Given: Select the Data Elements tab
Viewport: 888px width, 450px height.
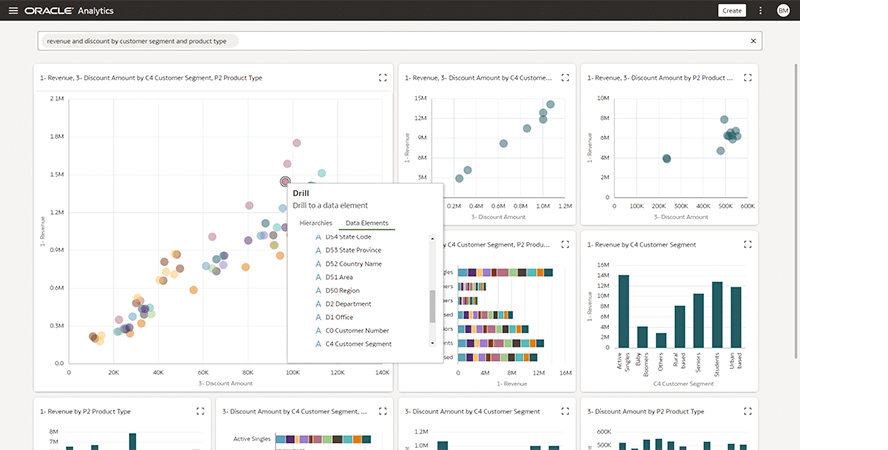Looking at the screenshot, I should (x=365, y=223).
